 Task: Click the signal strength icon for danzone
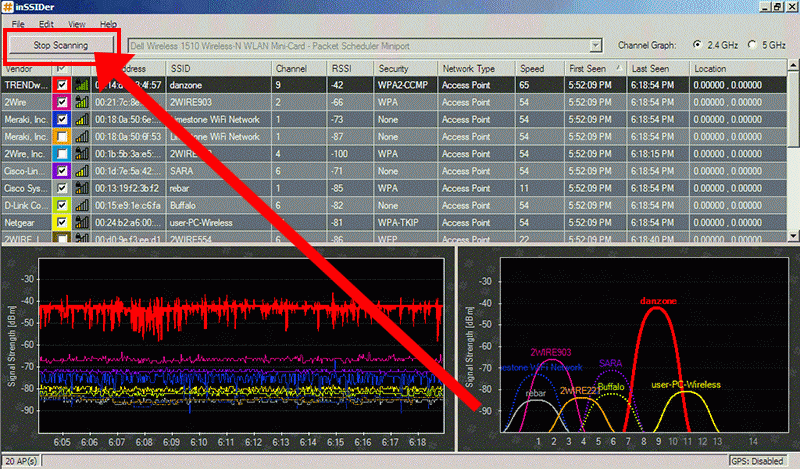(82, 85)
